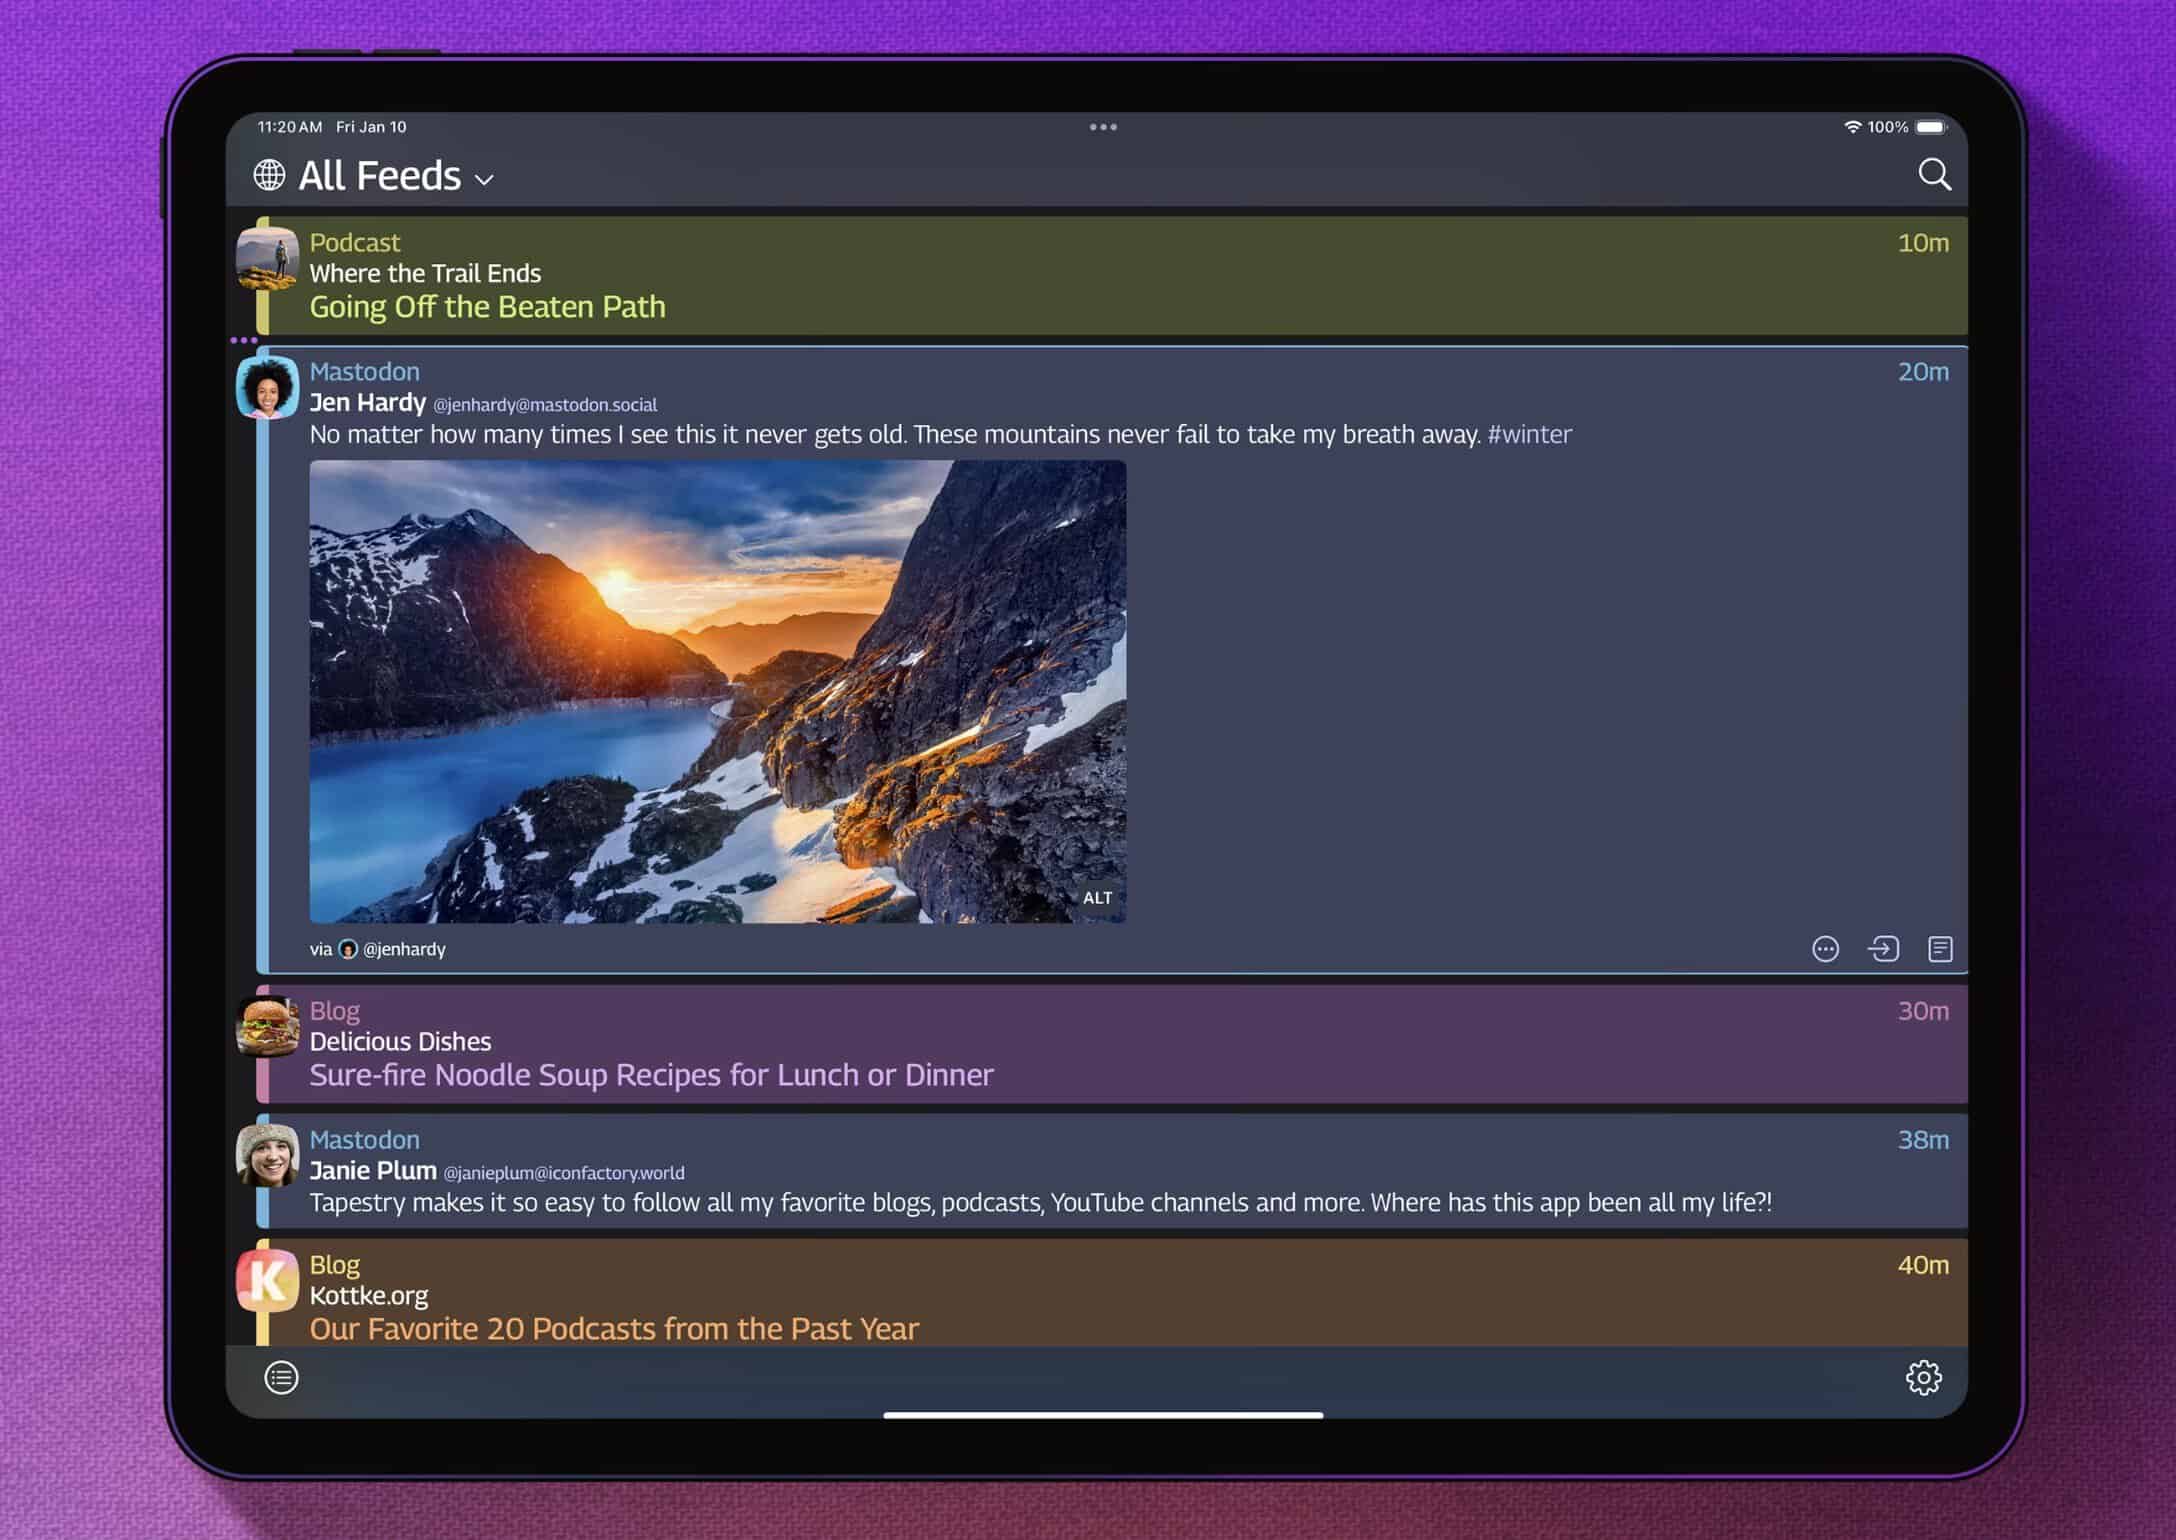The height and width of the screenshot is (1540, 2176).
Task: Select the Janie Plum name
Action: (373, 1170)
